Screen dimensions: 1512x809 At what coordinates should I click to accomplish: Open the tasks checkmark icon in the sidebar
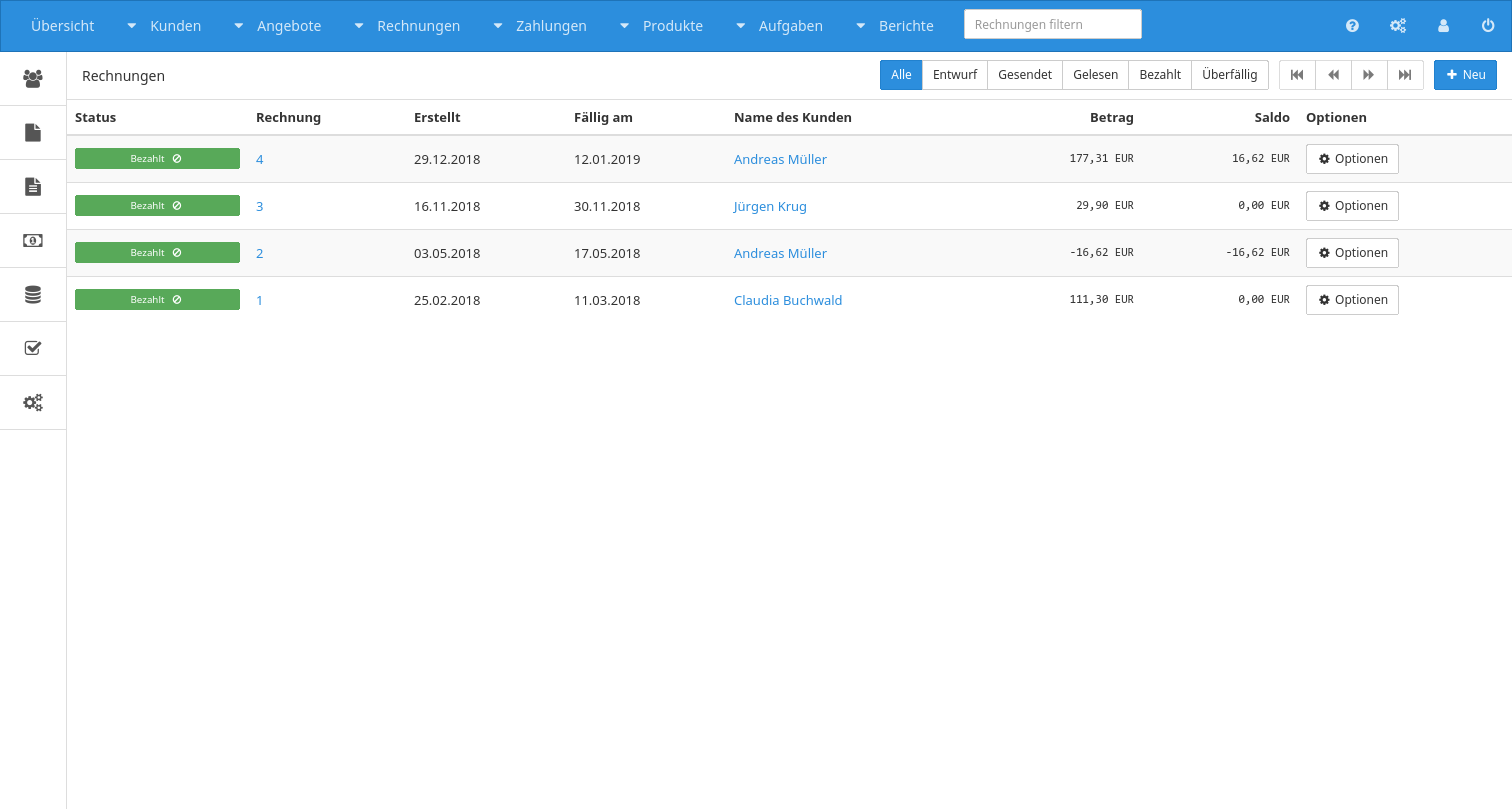pyautogui.click(x=33, y=348)
